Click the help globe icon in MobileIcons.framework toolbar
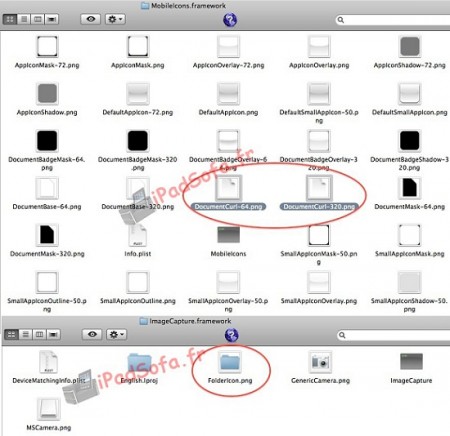The height and width of the screenshot is (436, 450). click(230, 20)
